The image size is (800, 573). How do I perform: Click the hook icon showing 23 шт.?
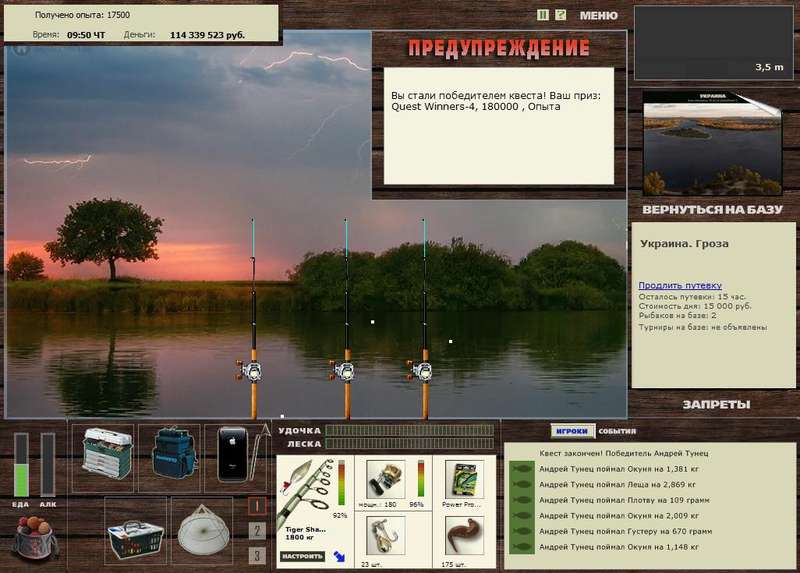point(386,536)
